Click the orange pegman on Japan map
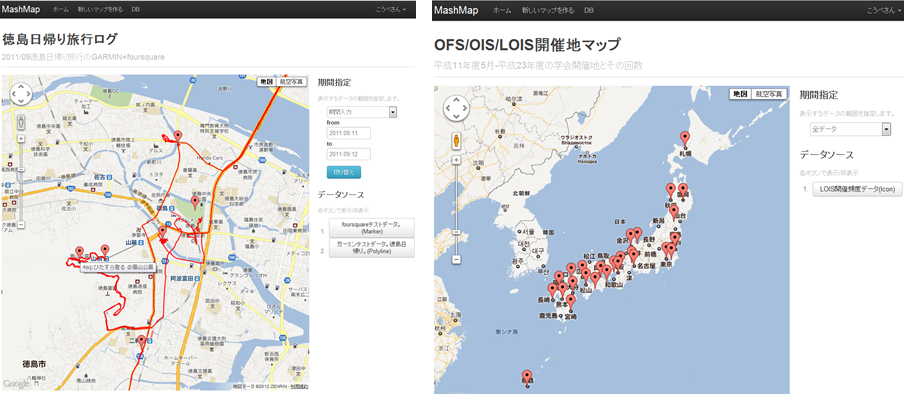The height and width of the screenshot is (398, 904). coord(457,140)
